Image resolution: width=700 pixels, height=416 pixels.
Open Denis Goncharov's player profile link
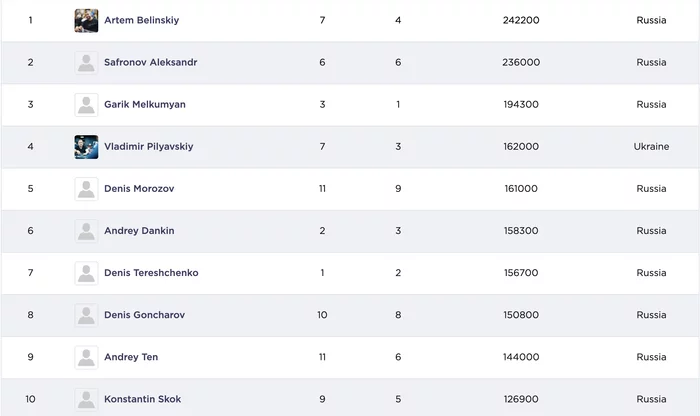point(144,315)
